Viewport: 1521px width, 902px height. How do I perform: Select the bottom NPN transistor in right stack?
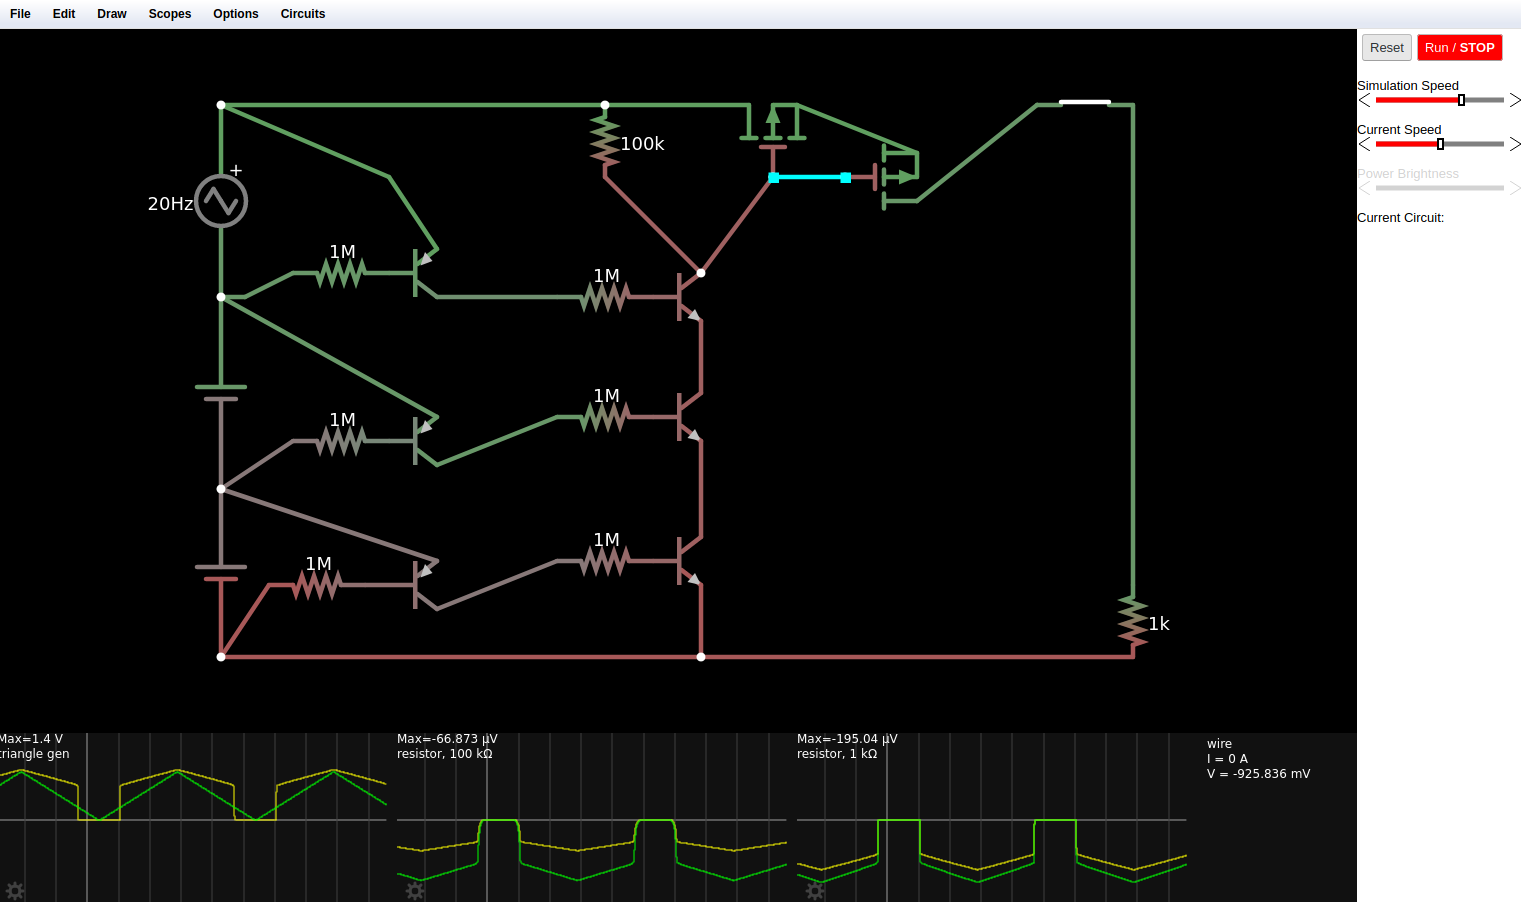coord(689,560)
